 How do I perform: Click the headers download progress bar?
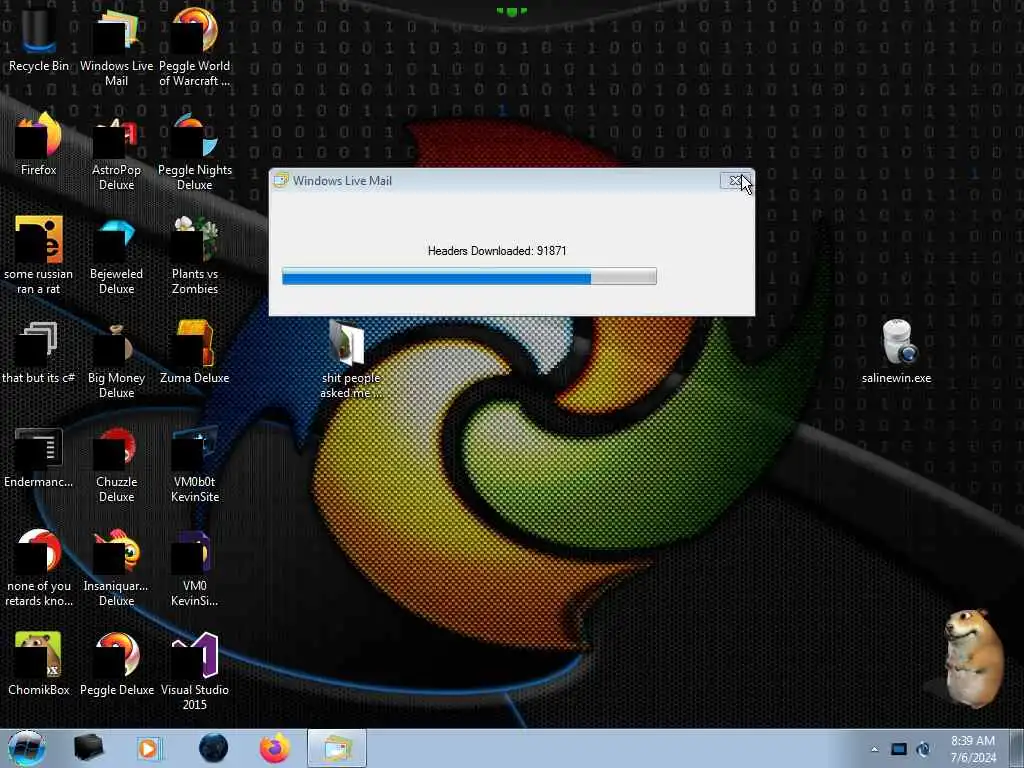tap(469, 276)
